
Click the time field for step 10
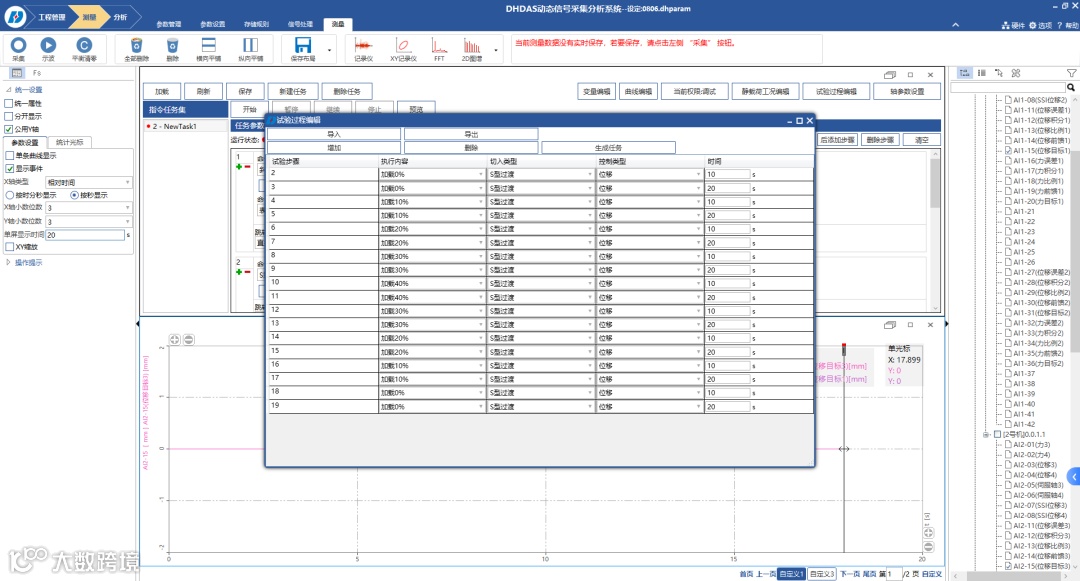pyautogui.click(x=727, y=283)
